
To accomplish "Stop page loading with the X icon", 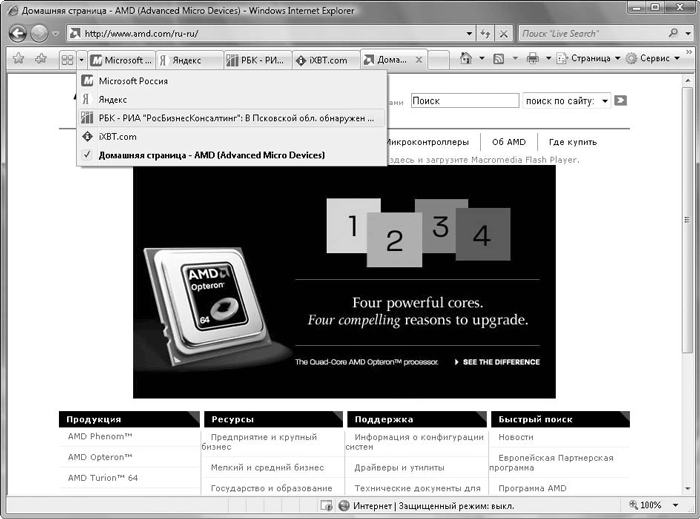I will coord(502,33).
